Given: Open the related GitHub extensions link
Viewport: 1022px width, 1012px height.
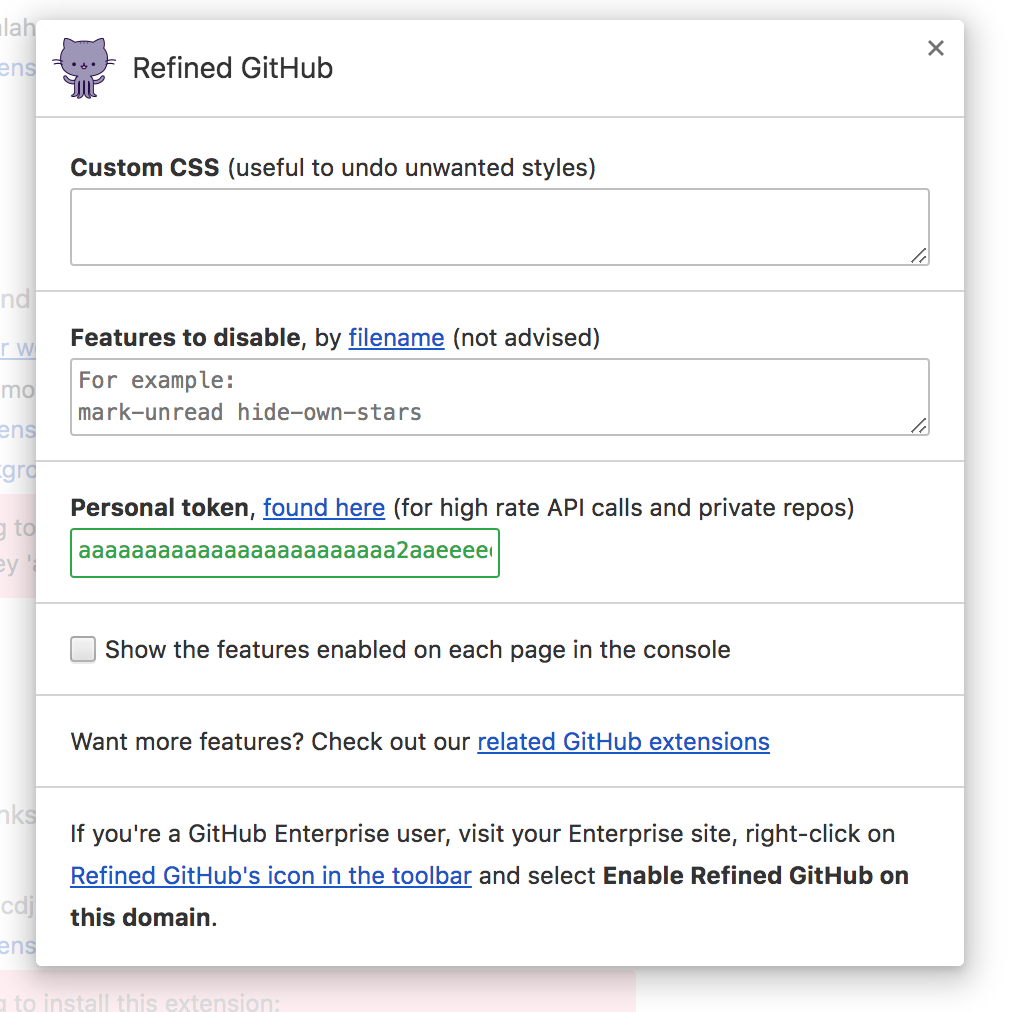Looking at the screenshot, I should tap(623, 742).
